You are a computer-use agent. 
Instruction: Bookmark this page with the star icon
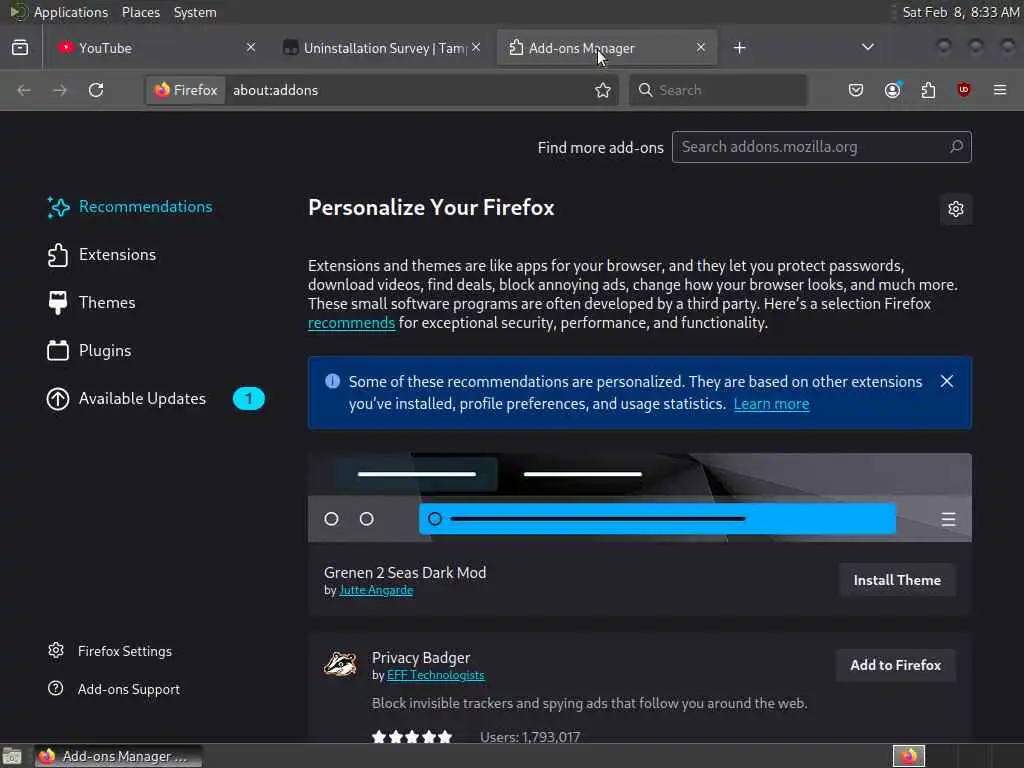pyautogui.click(x=603, y=90)
